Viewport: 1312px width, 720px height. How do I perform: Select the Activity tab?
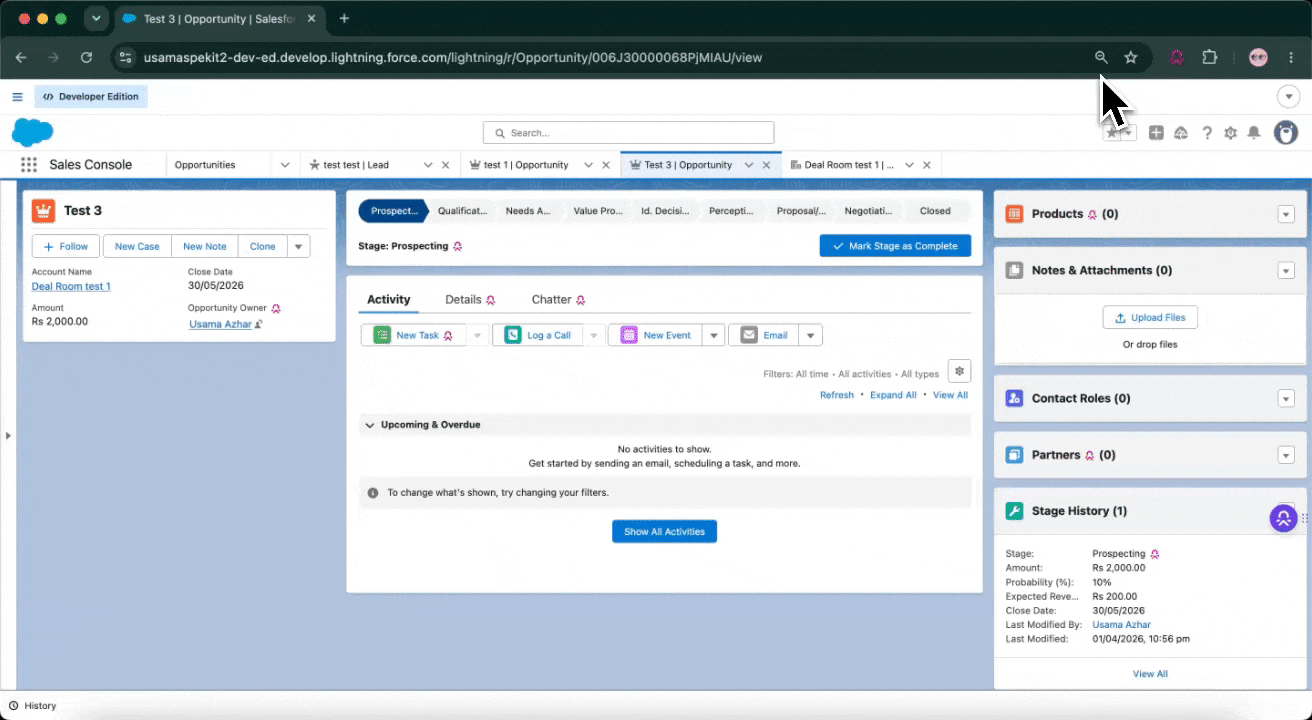tap(388, 299)
